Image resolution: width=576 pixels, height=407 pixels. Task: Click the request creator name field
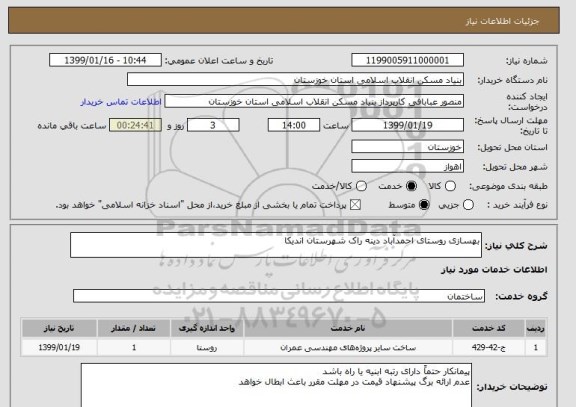point(314,101)
